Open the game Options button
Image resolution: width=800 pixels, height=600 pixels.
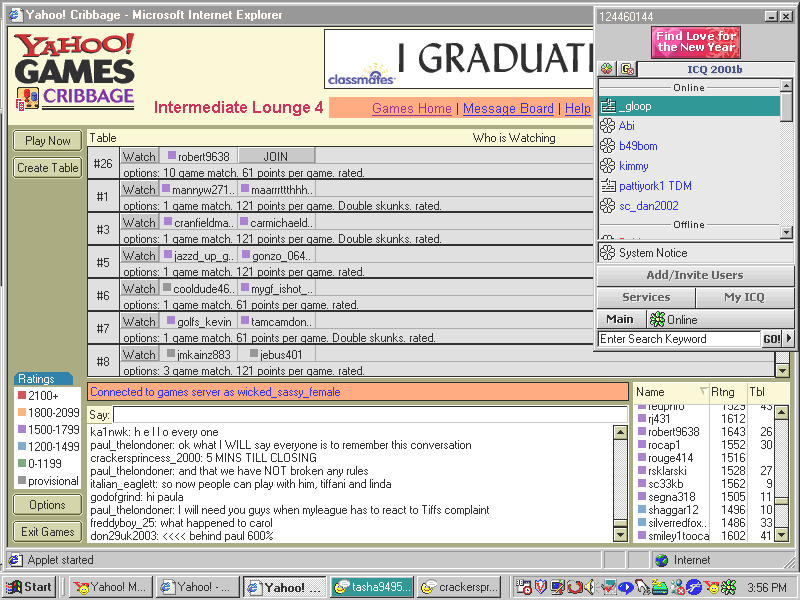click(47, 505)
